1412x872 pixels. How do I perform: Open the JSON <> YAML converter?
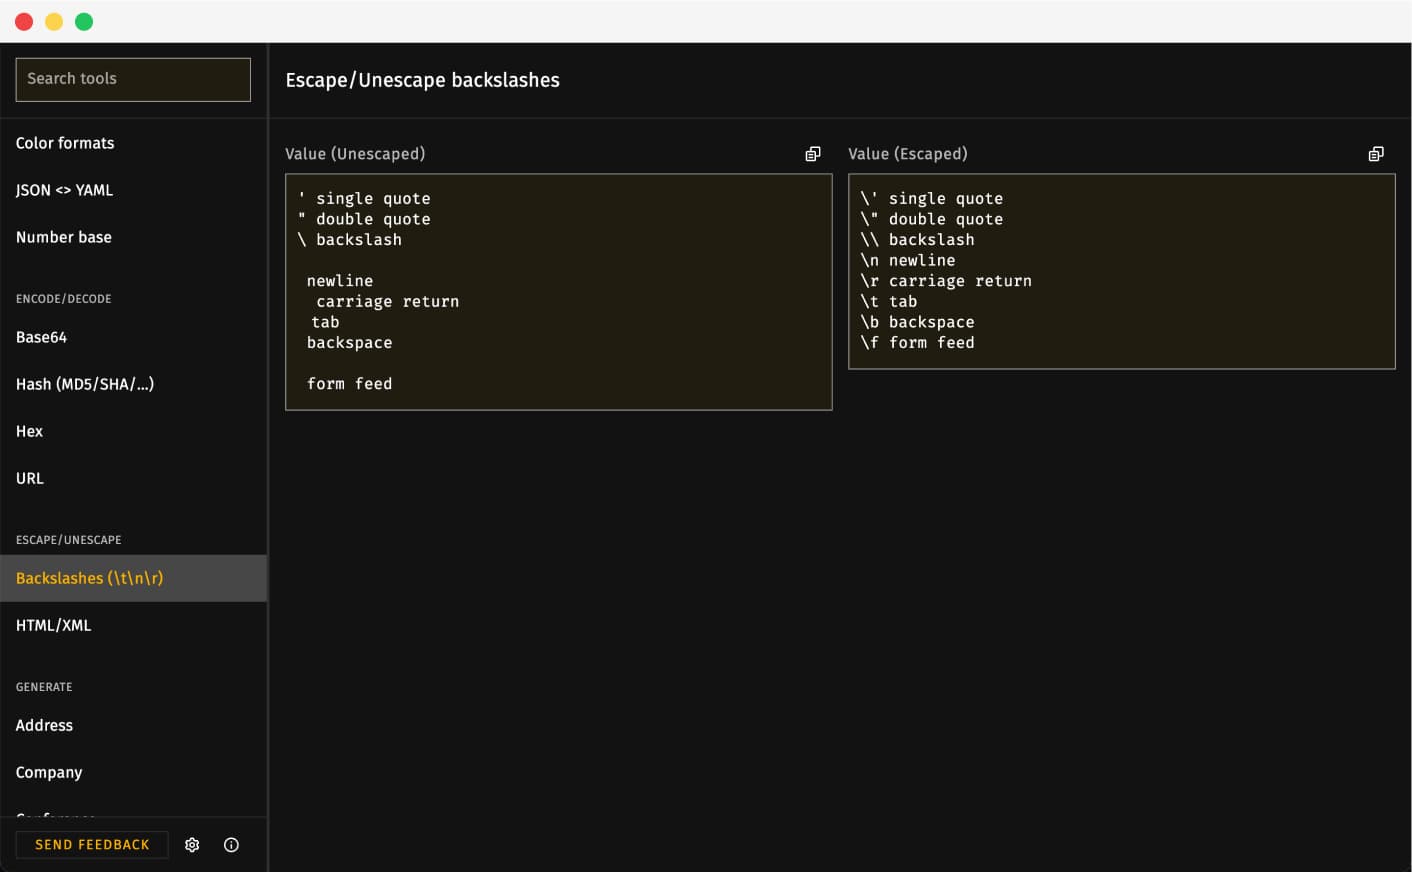point(133,190)
